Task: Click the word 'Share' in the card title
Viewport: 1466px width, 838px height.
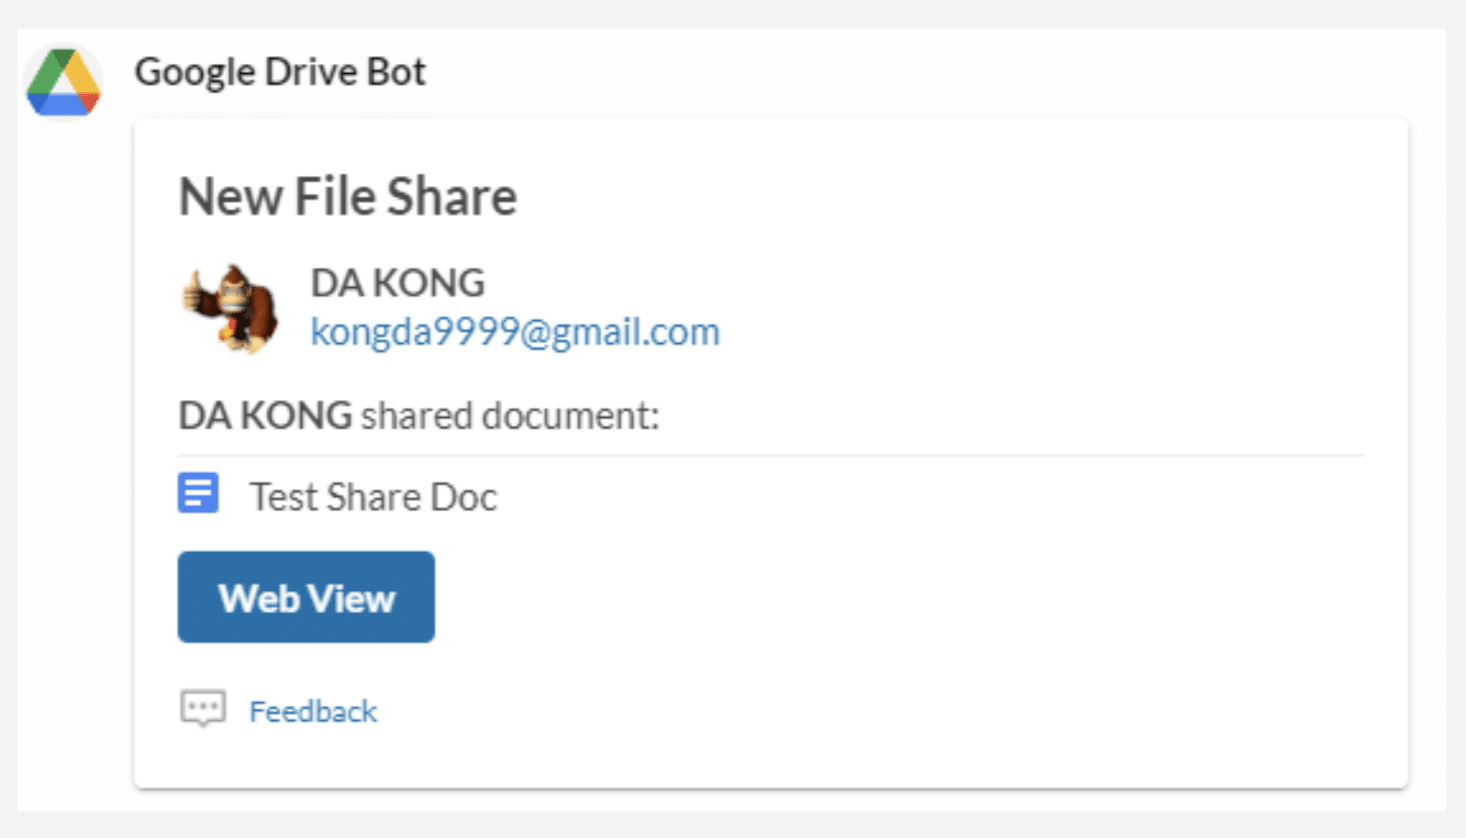Action: [x=452, y=196]
